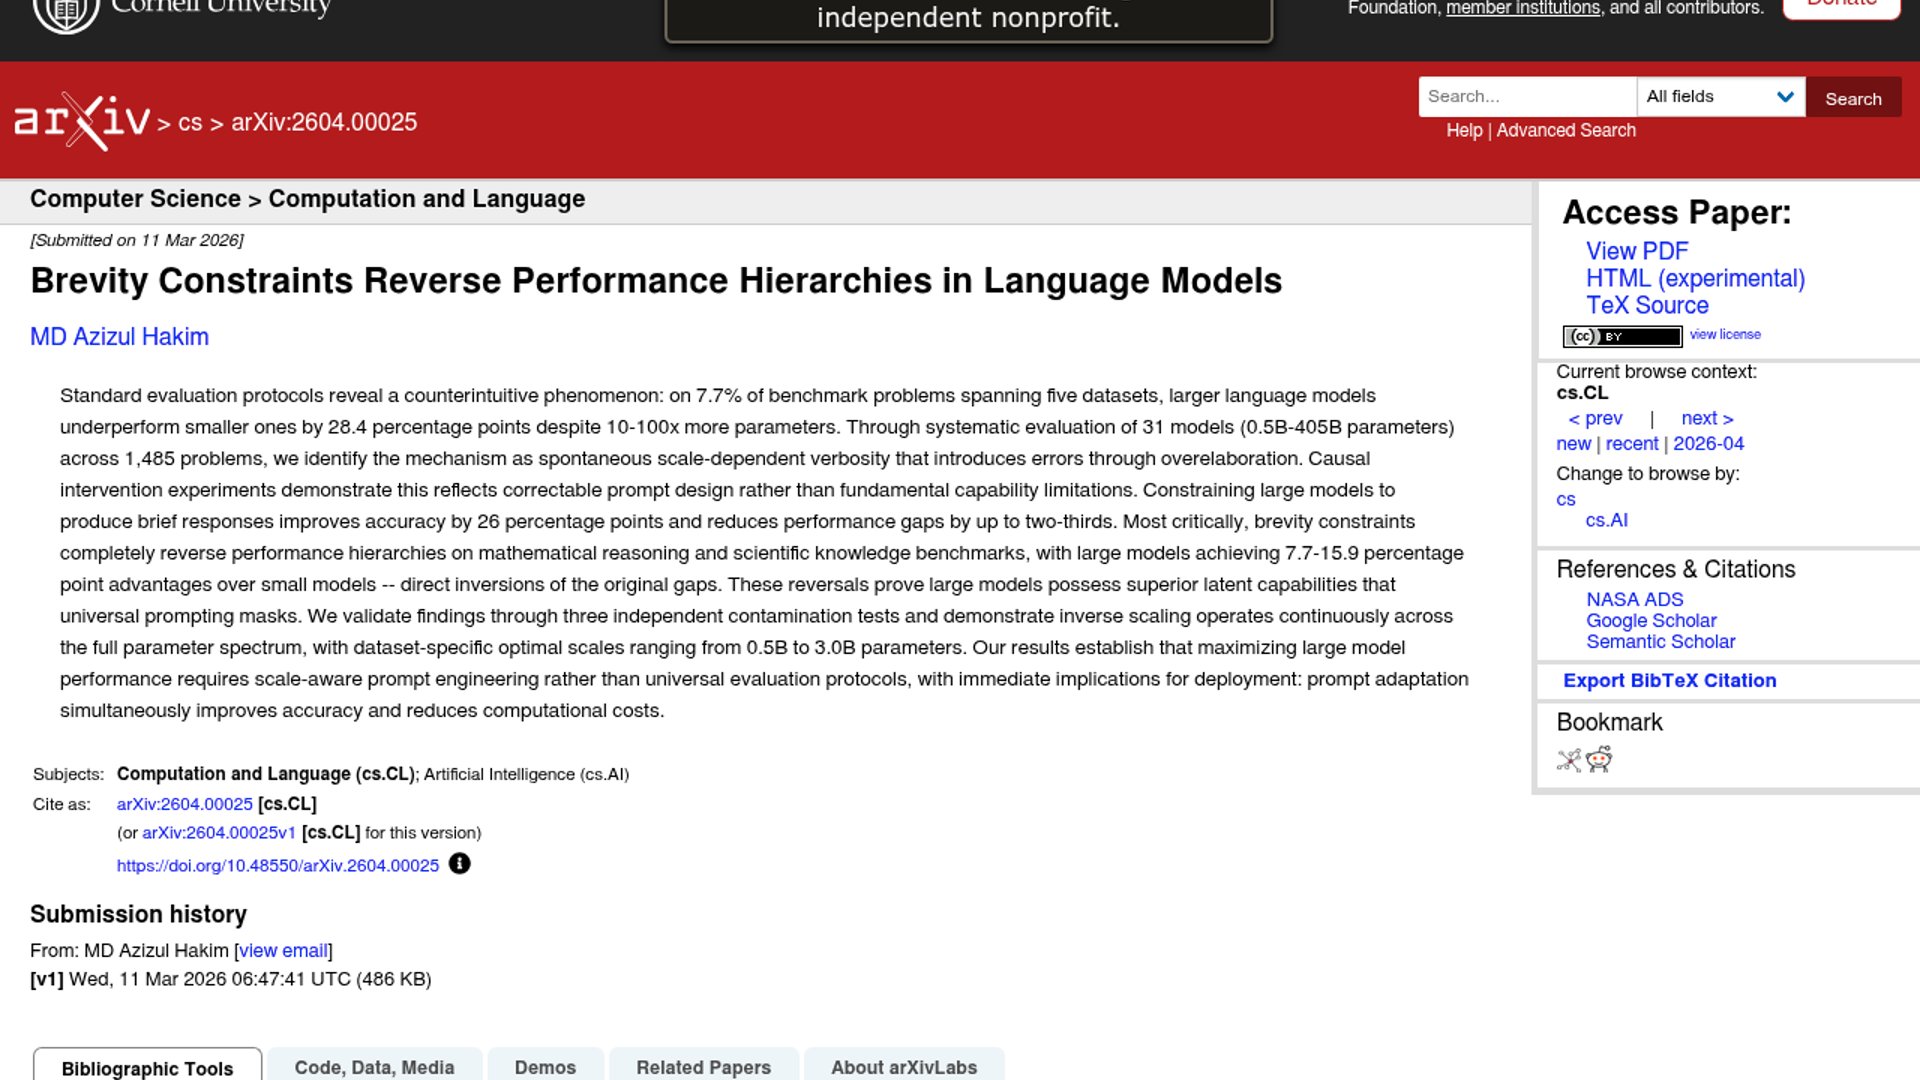Bookmark on Reddit icon

[1599, 760]
